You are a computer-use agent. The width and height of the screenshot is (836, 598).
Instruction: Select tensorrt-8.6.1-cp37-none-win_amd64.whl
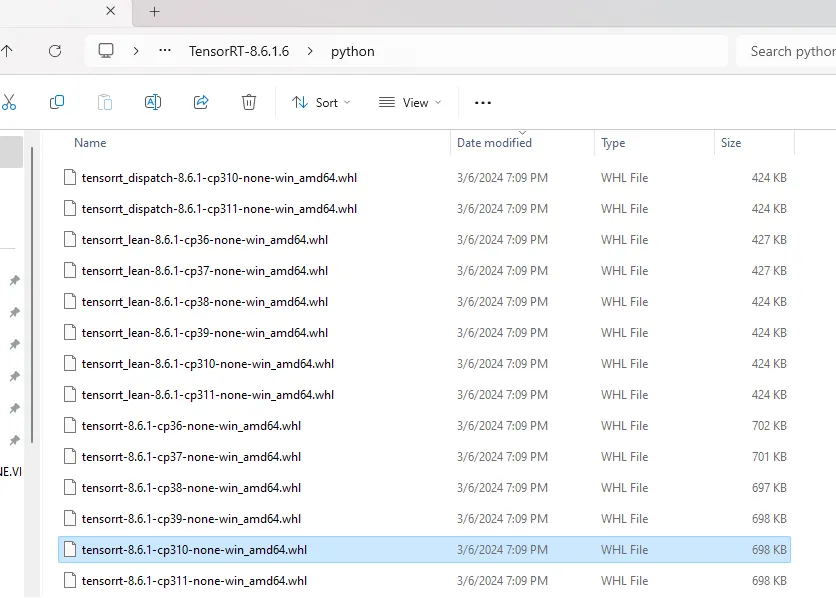(x=424, y=456)
